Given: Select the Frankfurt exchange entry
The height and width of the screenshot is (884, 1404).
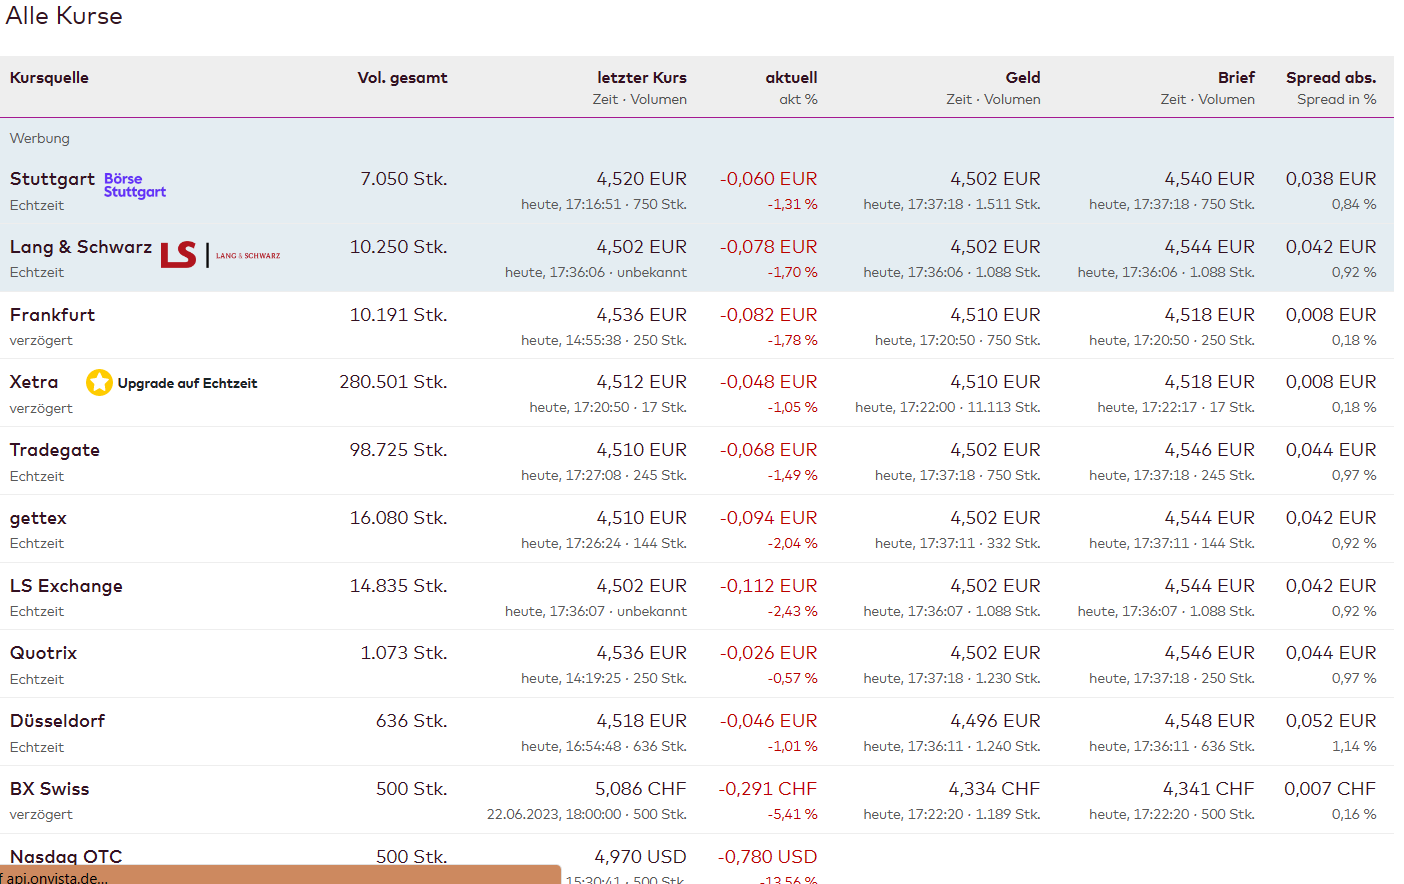Looking at the screenshot, I should 52,315.
